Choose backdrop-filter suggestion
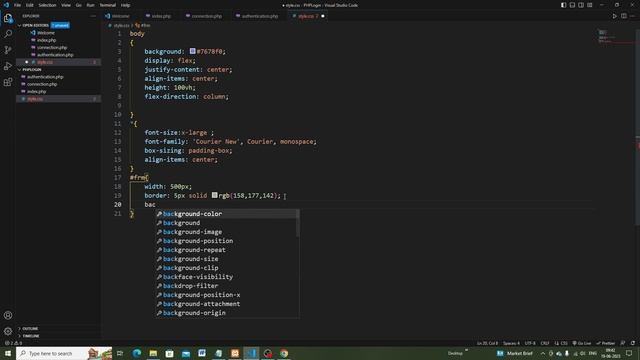 pyautogui.click(x=227, y=286)
